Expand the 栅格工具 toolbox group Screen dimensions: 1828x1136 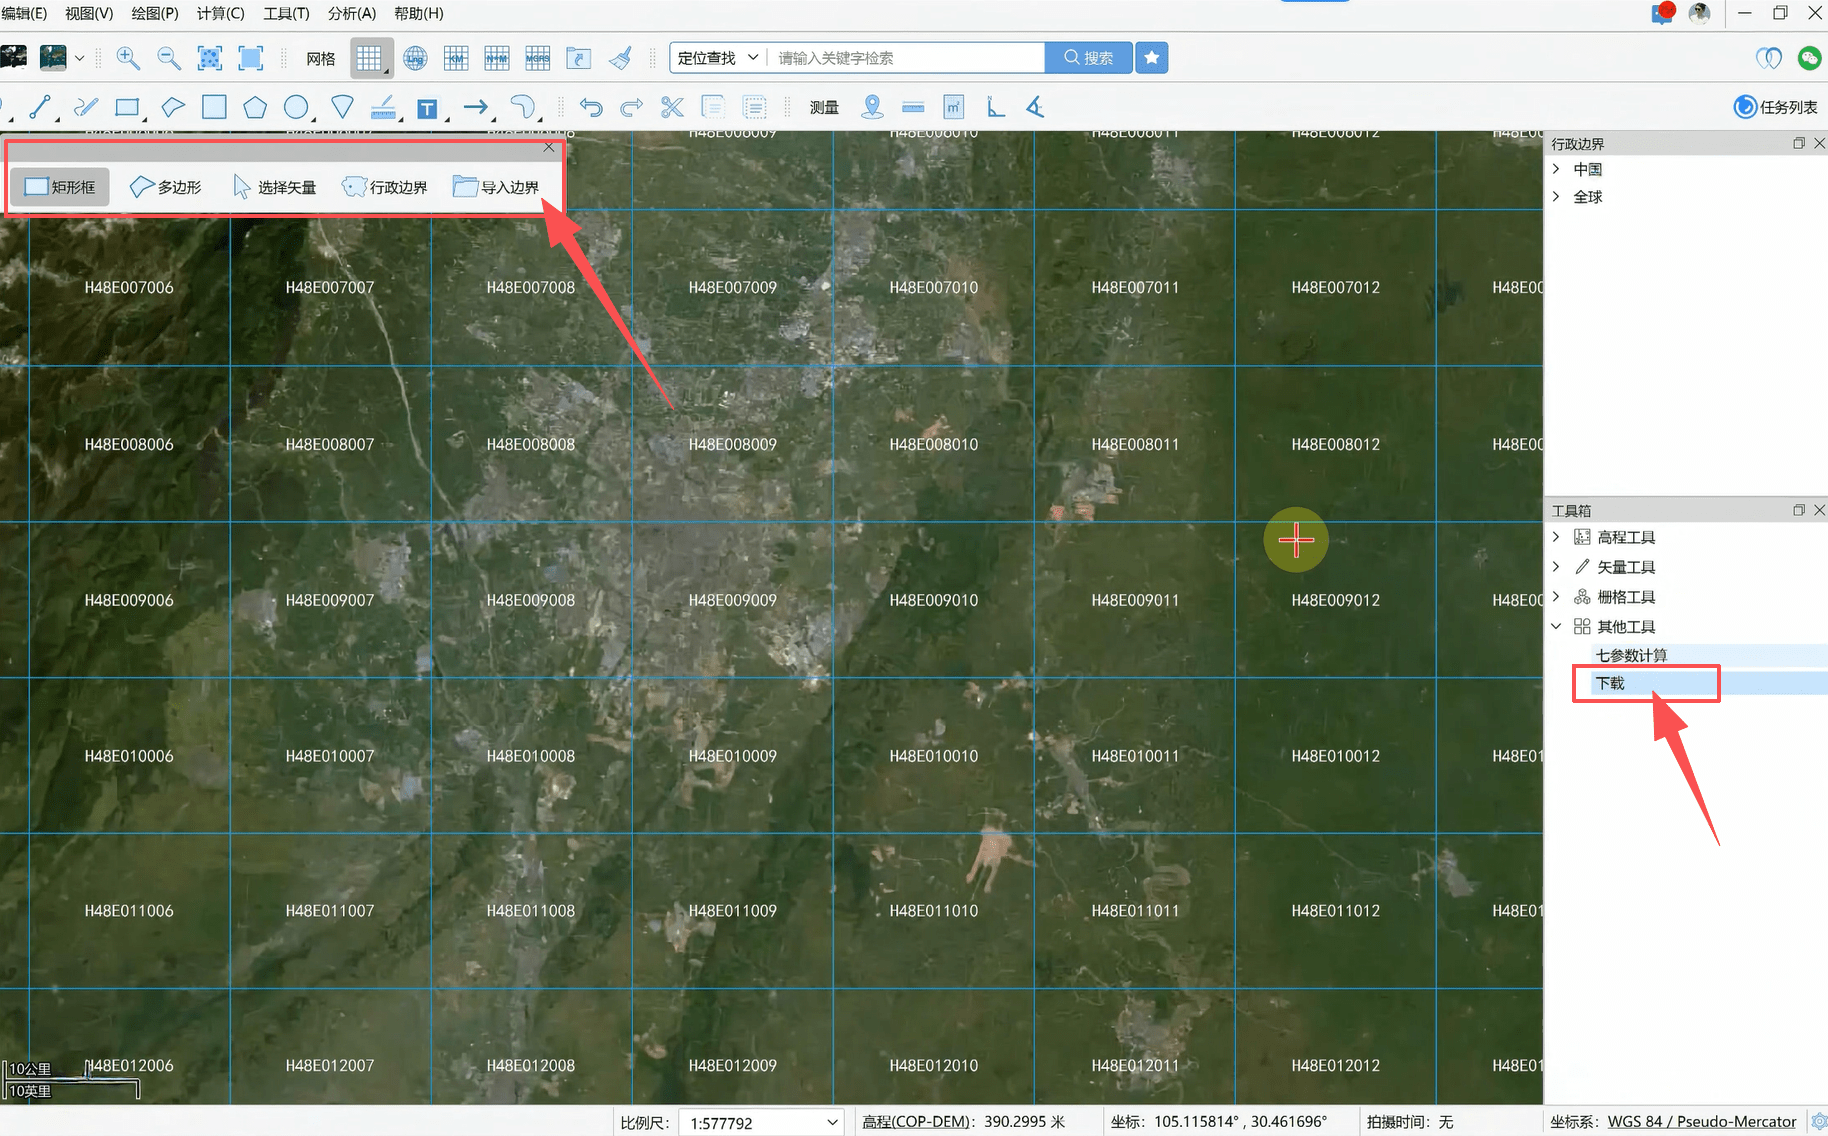[x=1556, y=597]
